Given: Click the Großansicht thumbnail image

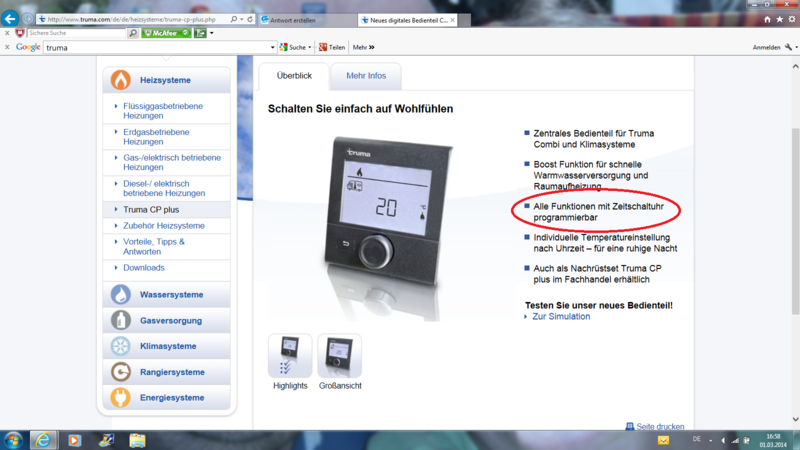Looking at the screenshot, I should click(x=339, y=355).
